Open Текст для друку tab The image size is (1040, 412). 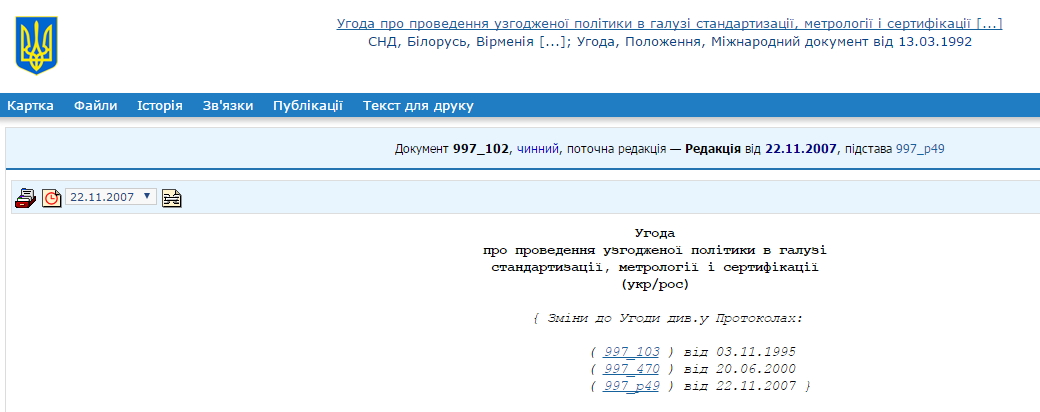click(x=419, y=105)
